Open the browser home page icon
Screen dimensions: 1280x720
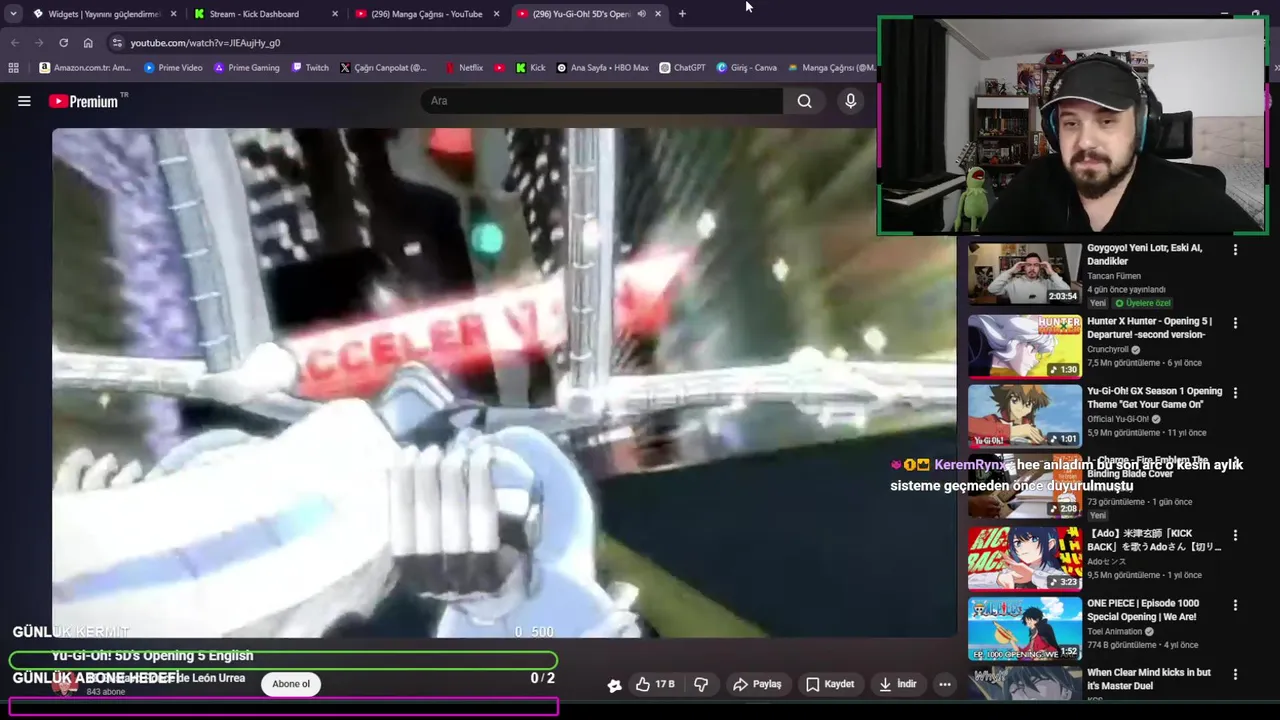coord(88,43)
